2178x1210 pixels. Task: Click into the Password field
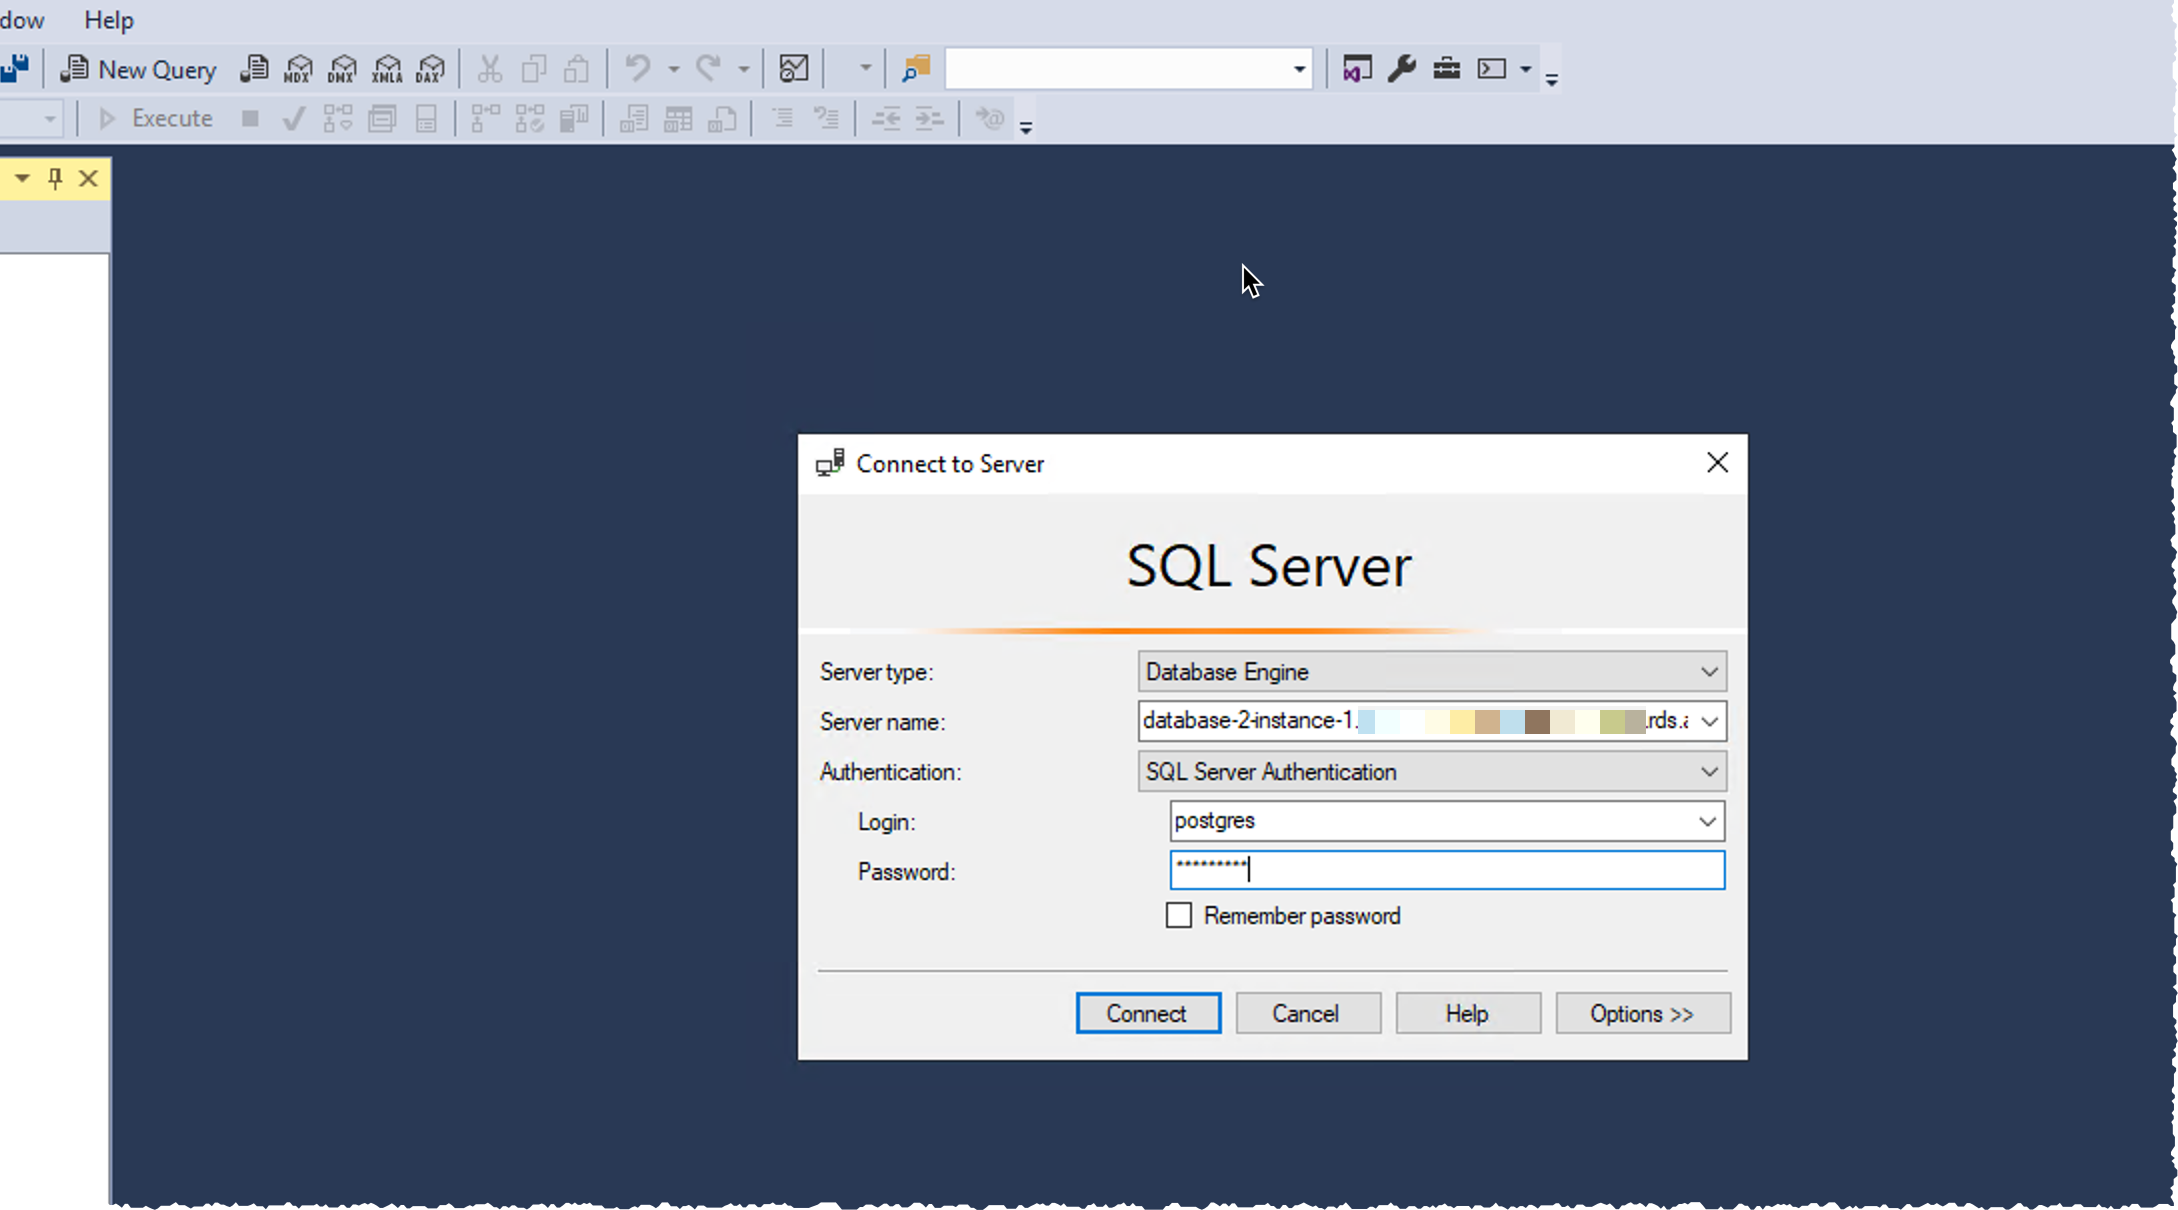(x=1446, y=870)
